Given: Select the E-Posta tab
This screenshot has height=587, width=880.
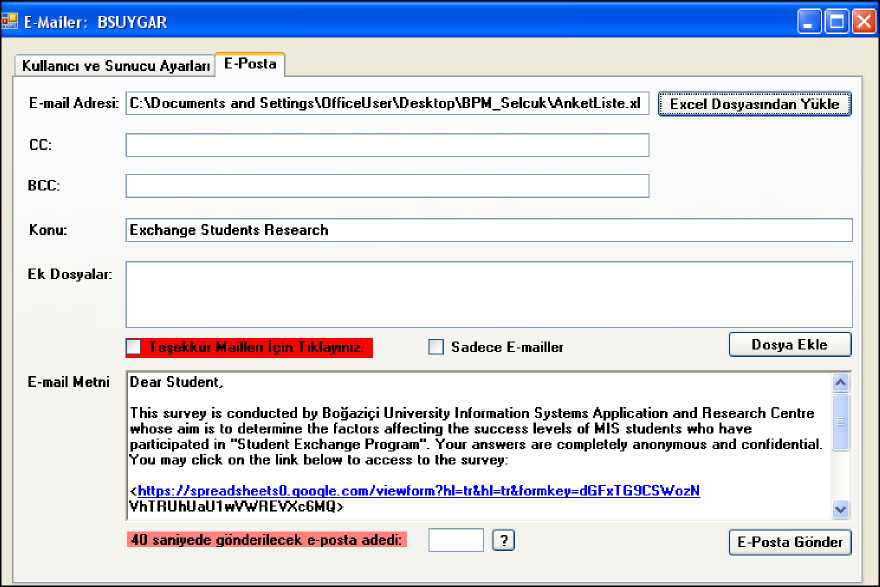Looking at the screenshot, I should click(250, 65).
